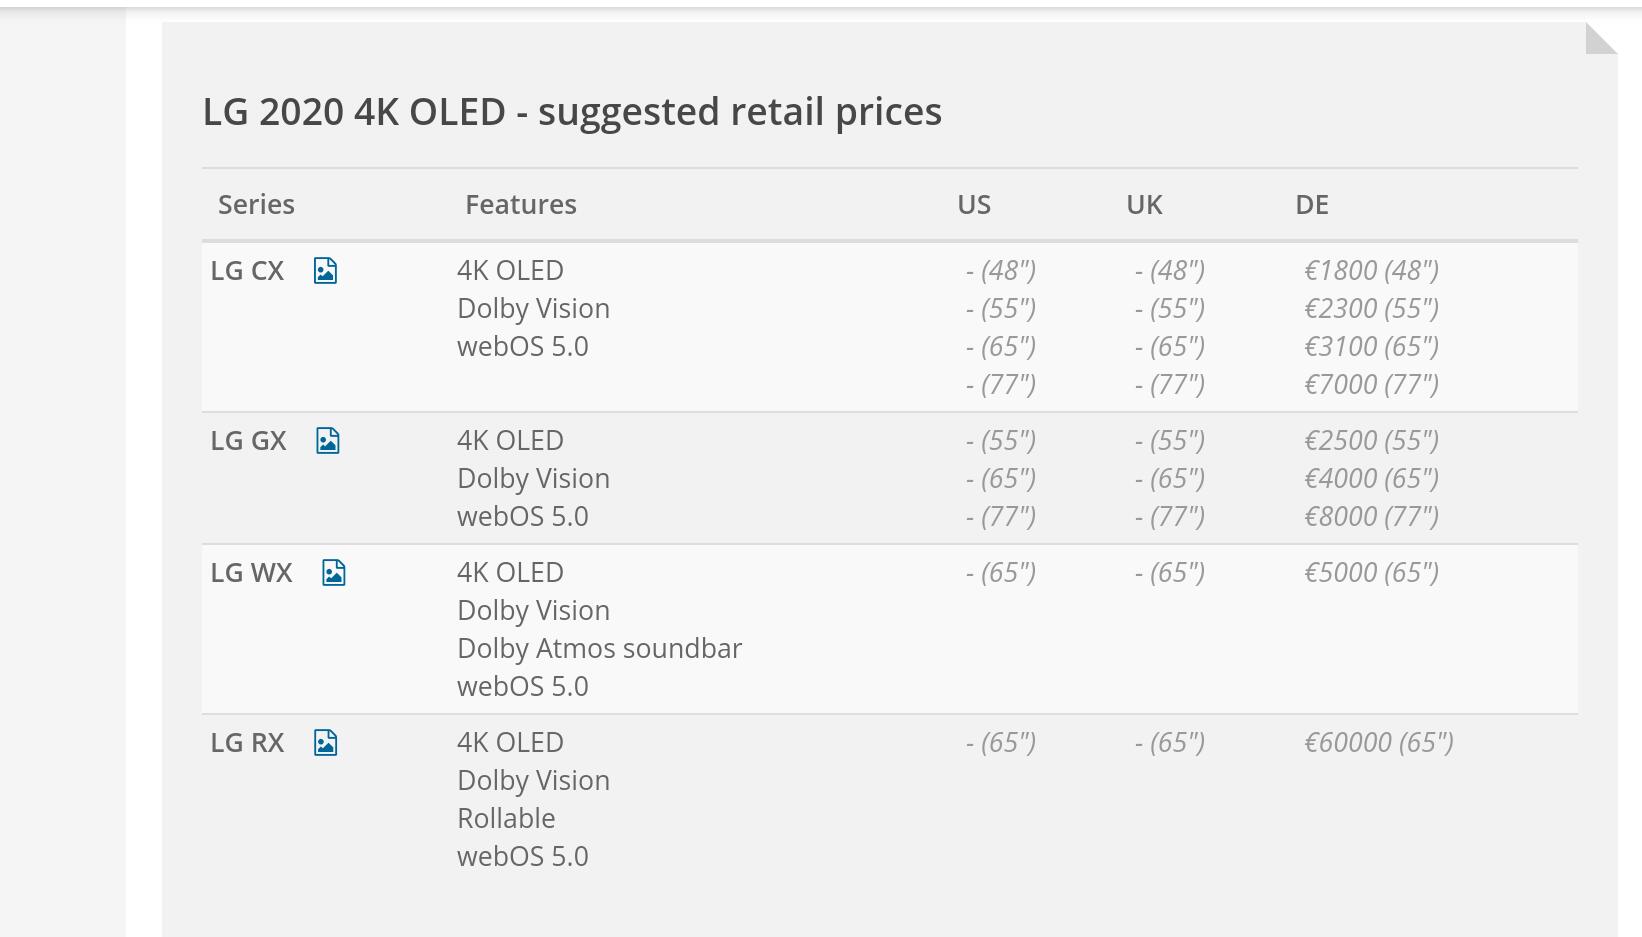The width and height of the screenshot is (1642, 937).
Task: Click the Series column header
Action: pyautogui.click(x=256, y=205)
